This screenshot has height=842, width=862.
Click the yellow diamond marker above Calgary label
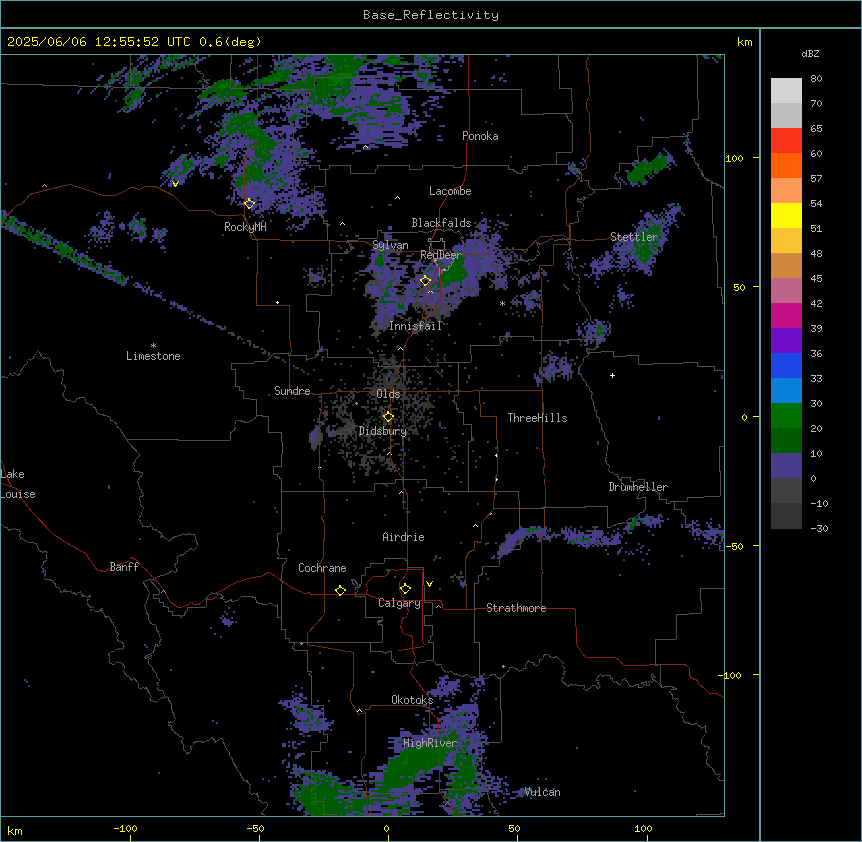click(405, 589)
